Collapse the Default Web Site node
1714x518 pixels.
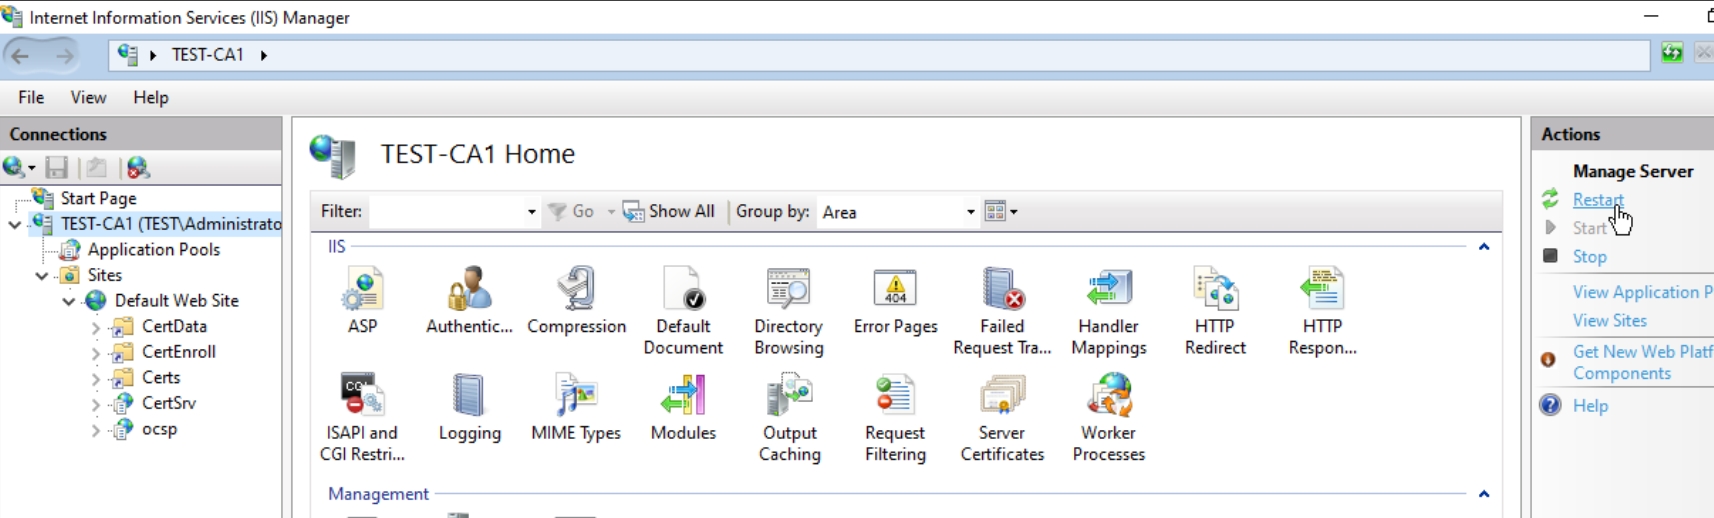point(69,301)
